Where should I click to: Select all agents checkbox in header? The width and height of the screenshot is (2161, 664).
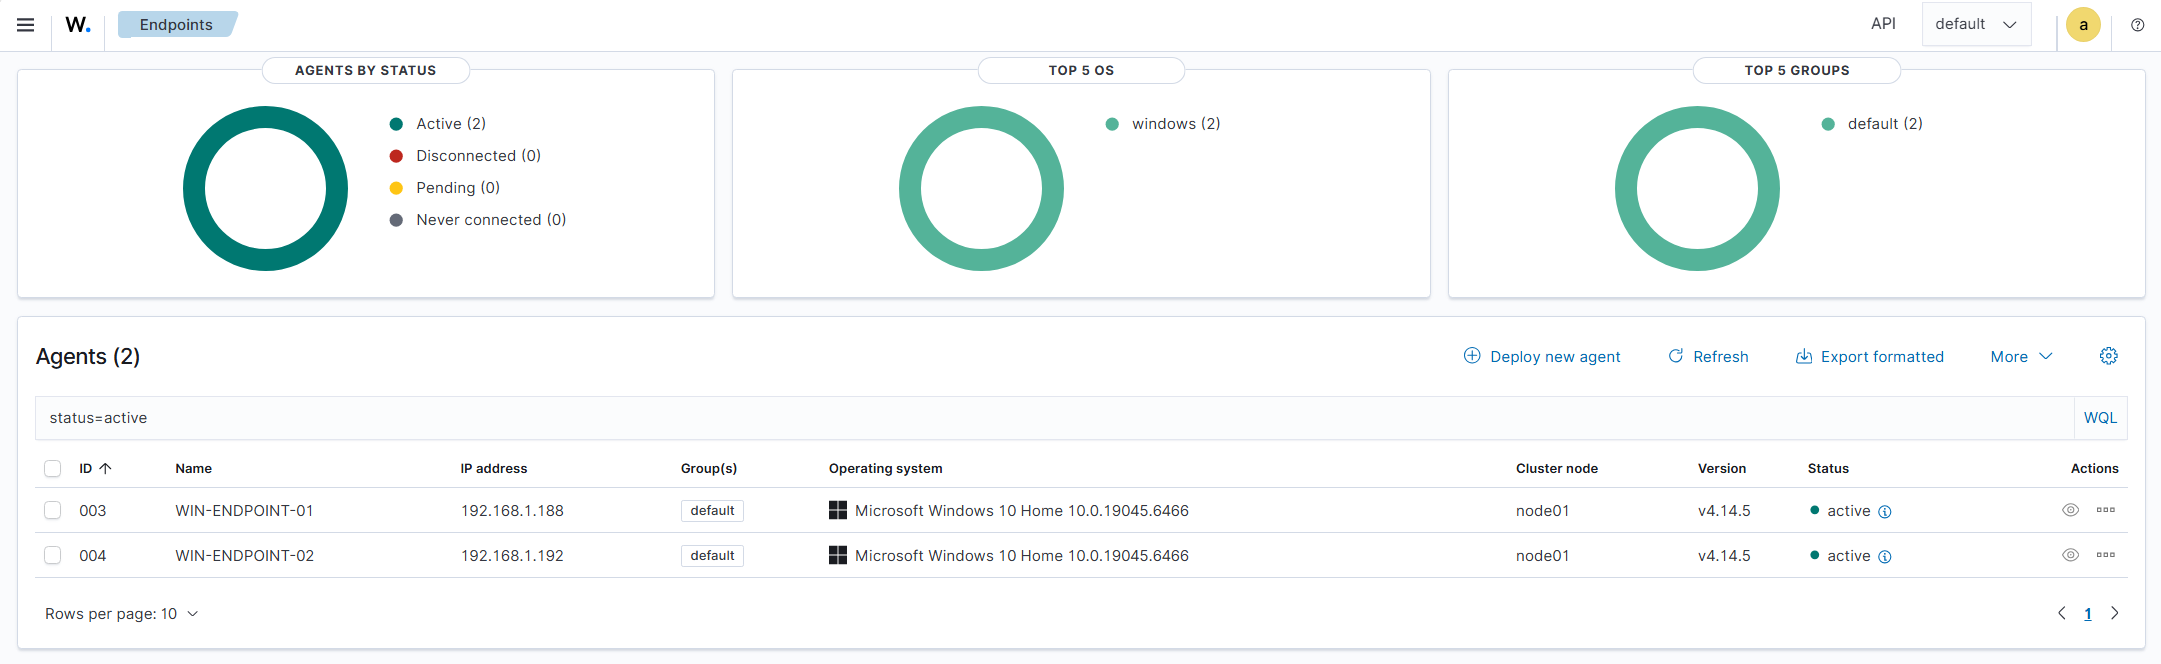(53, 468)
